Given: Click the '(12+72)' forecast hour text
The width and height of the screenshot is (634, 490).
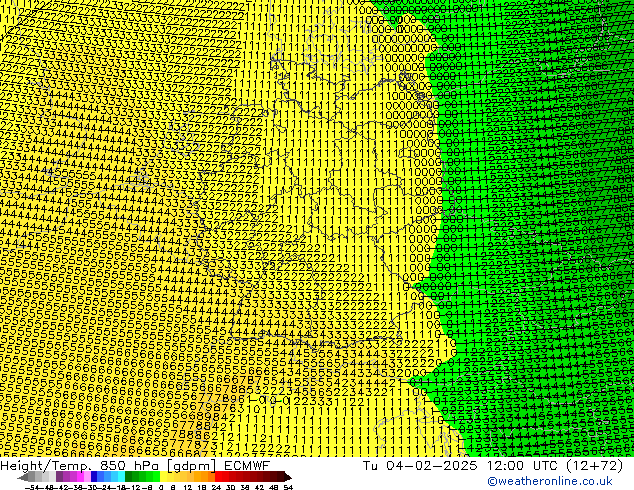Looking at the screenshot, I should tap(592, 466).
